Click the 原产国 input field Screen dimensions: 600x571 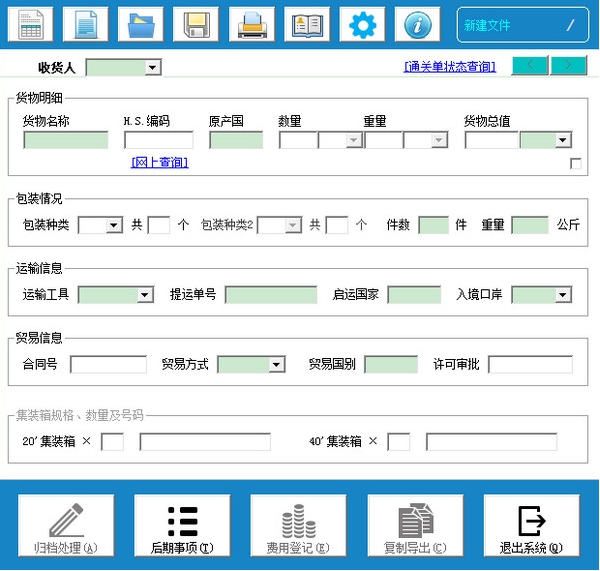tap(236, 140)
